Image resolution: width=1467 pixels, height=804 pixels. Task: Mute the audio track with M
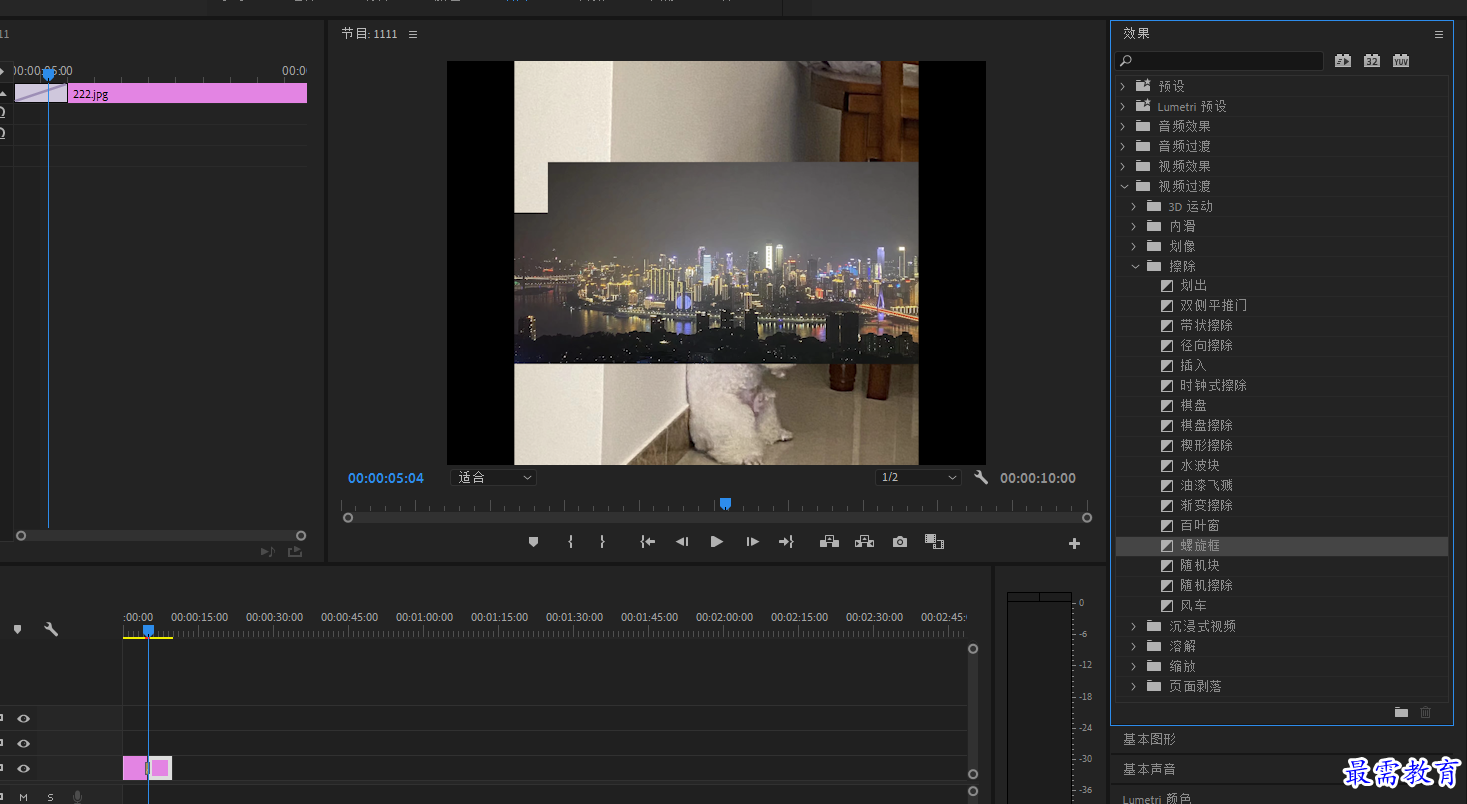[23, 797]
